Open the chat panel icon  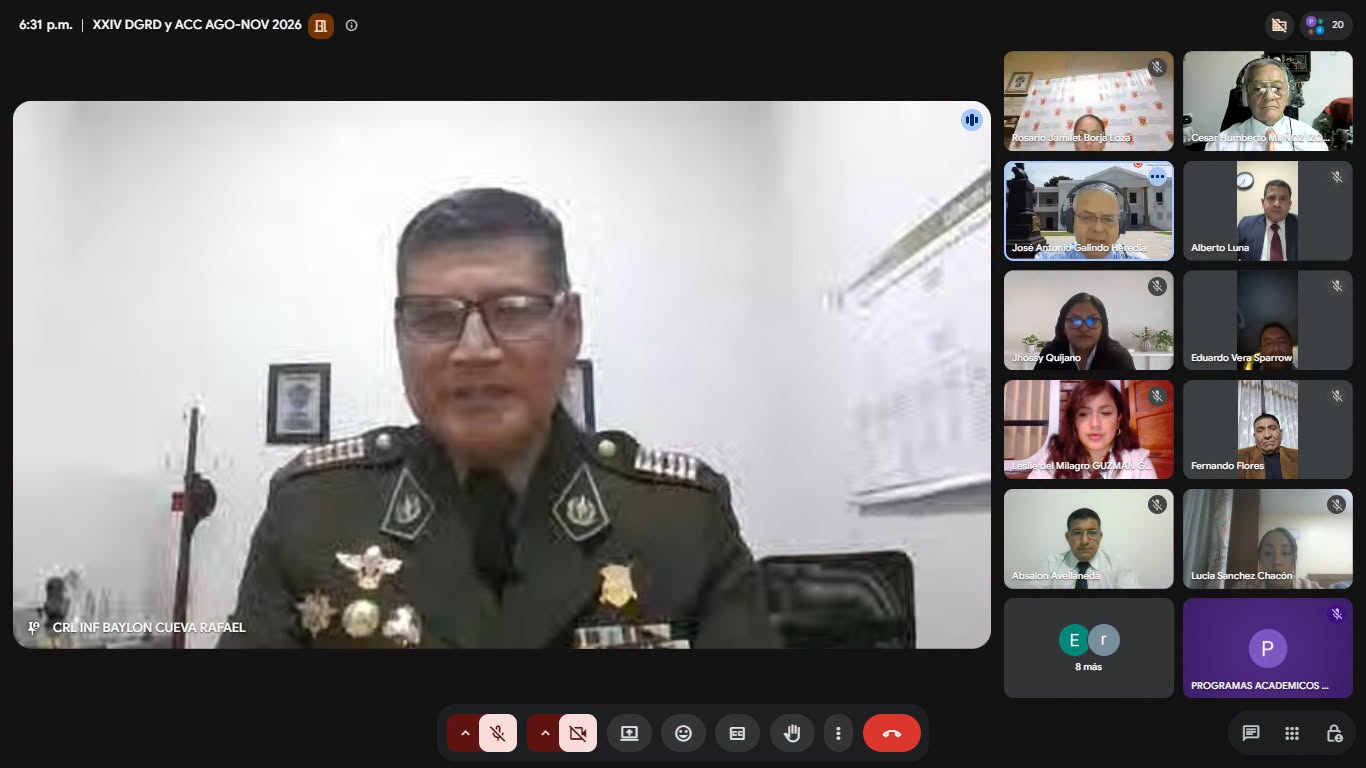[x=1251, y=733]
